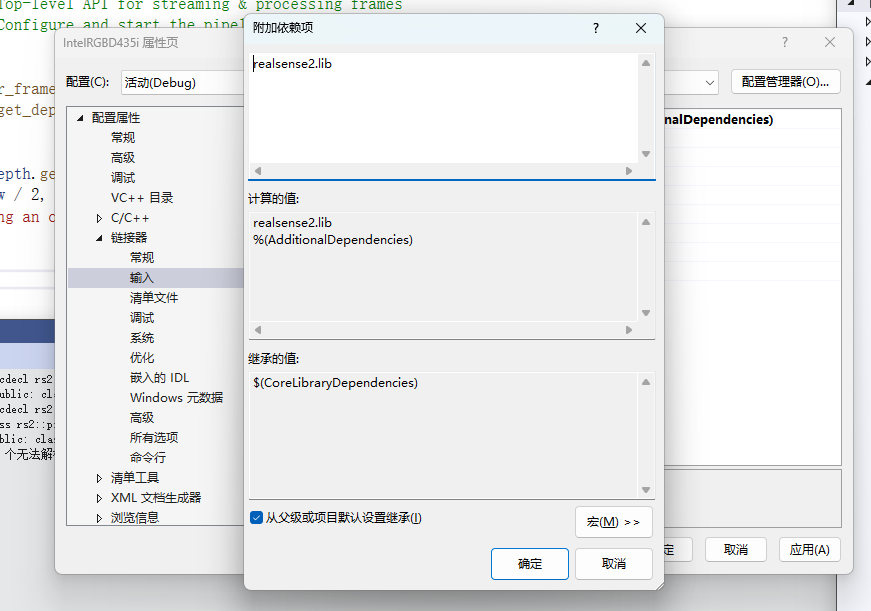Click the realsense2.lib edit text box
This screenshot has width=871, height=611.
[443, 108]
